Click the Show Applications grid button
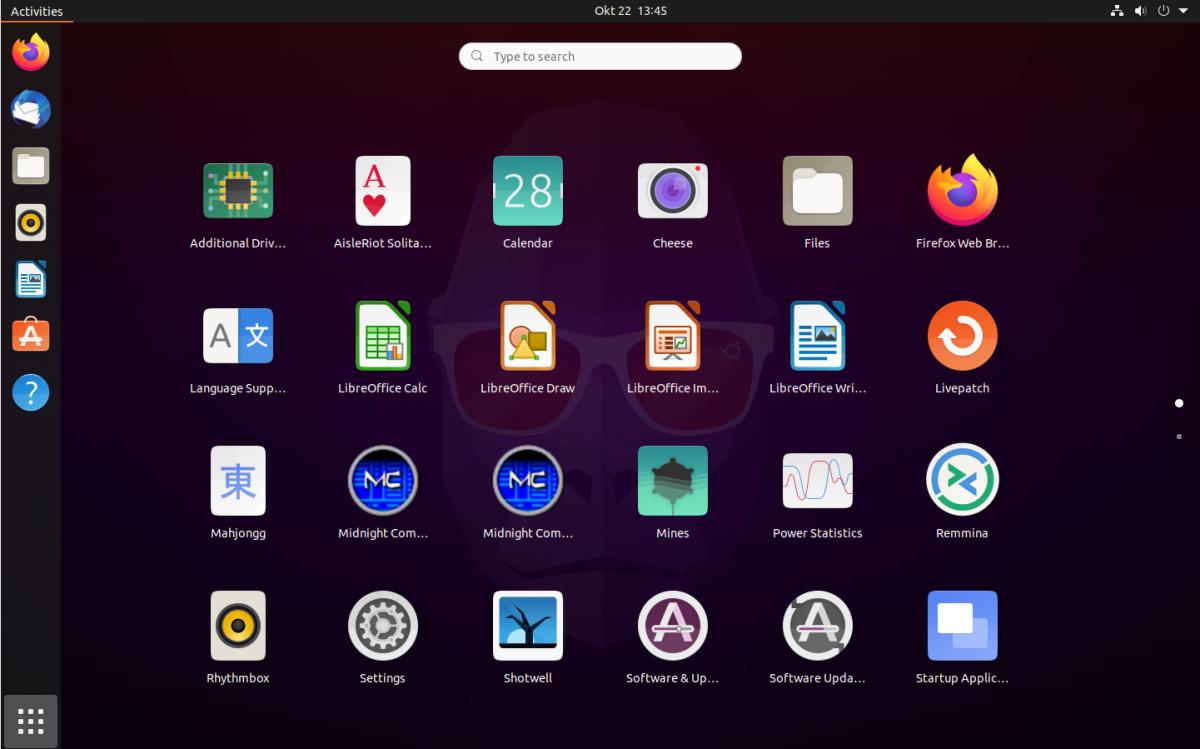The image size is (1200, 749). coord(30,721)
